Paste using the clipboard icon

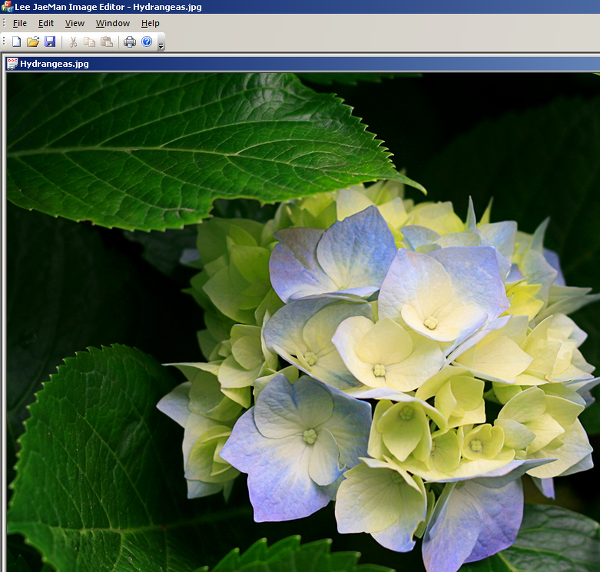click(107, 42)
